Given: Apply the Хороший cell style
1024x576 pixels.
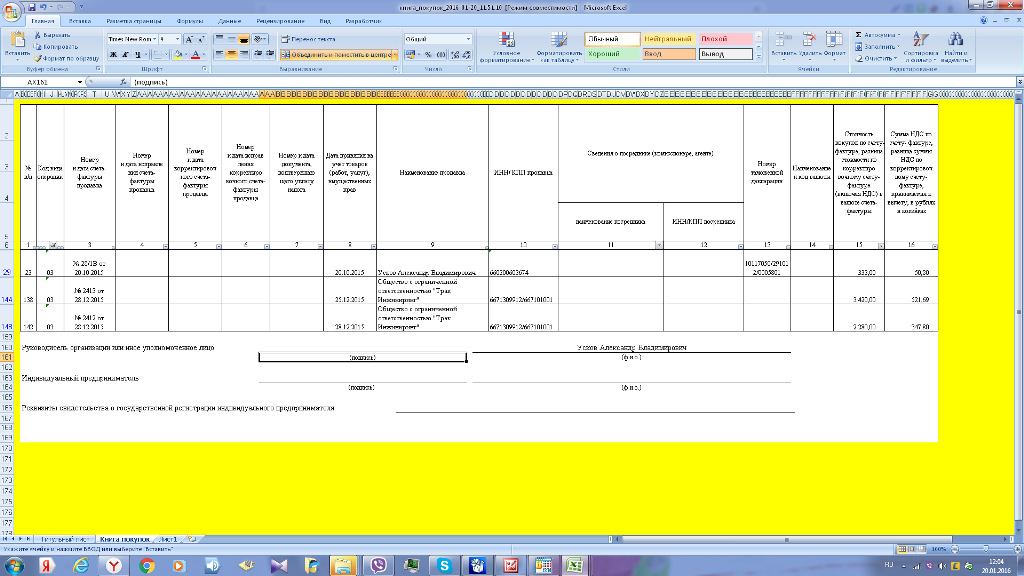Looking at the screenshot, I should pyautogui.click(x=608, y=53).
